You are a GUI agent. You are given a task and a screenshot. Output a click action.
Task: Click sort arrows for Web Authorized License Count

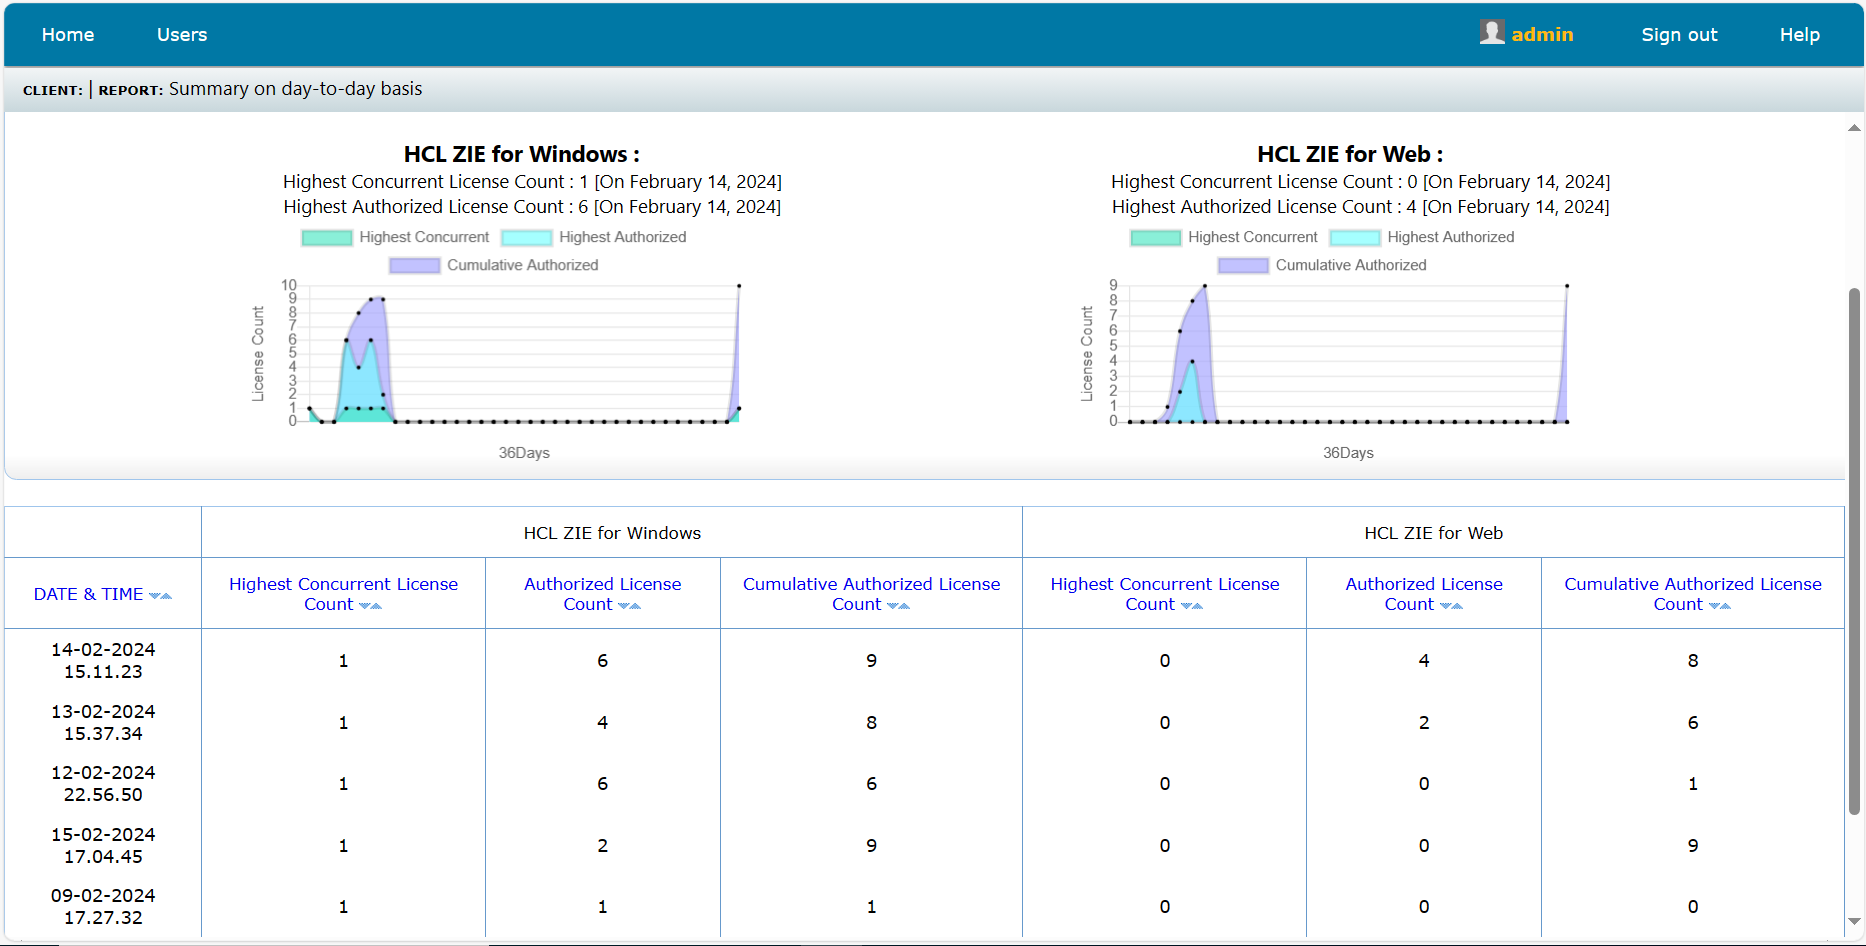click(x=1451, y=606)
